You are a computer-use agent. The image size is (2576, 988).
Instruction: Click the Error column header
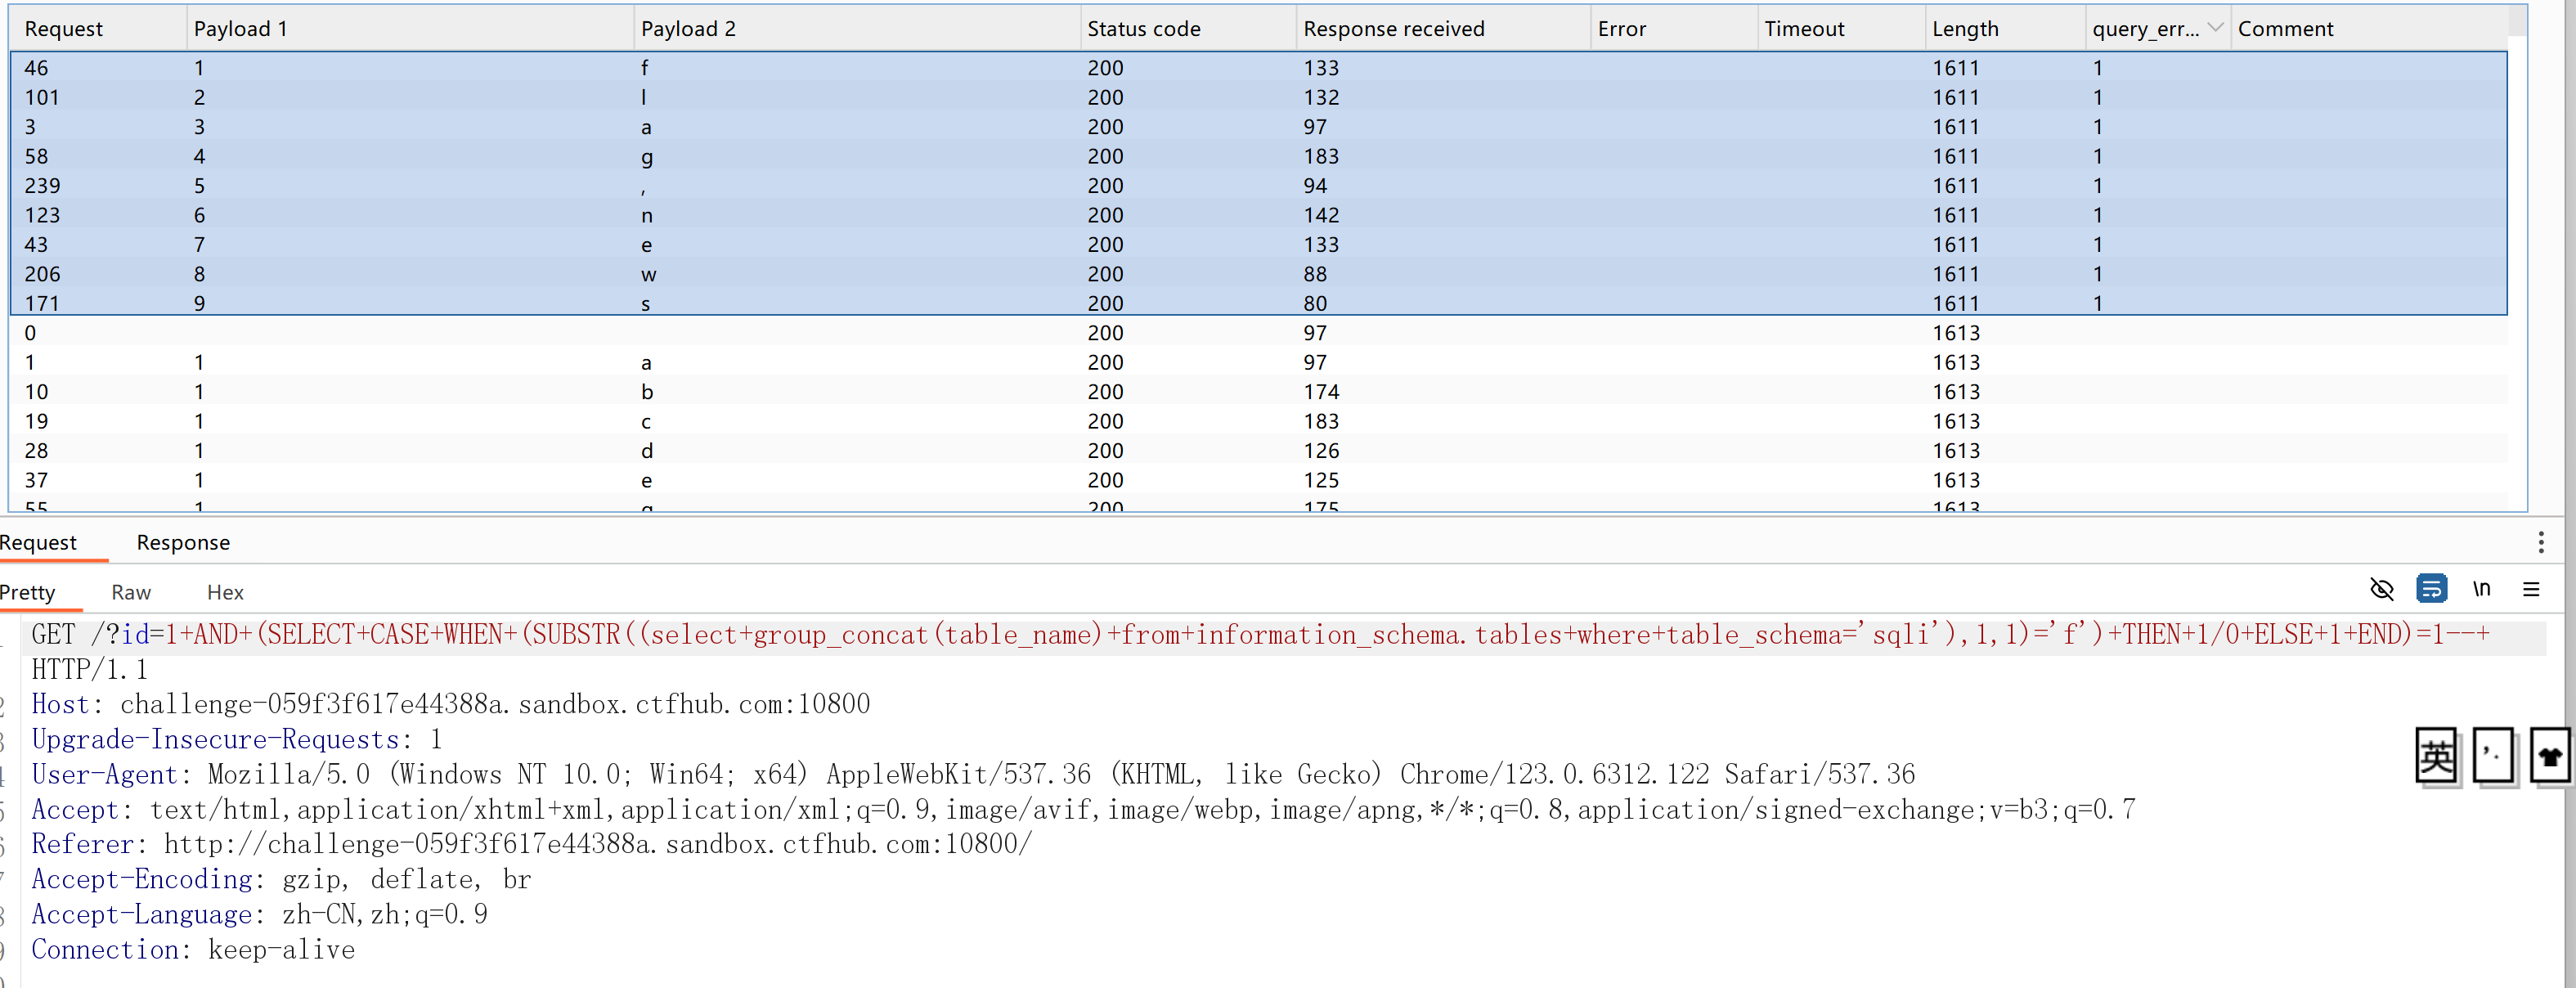[1673, 28]
